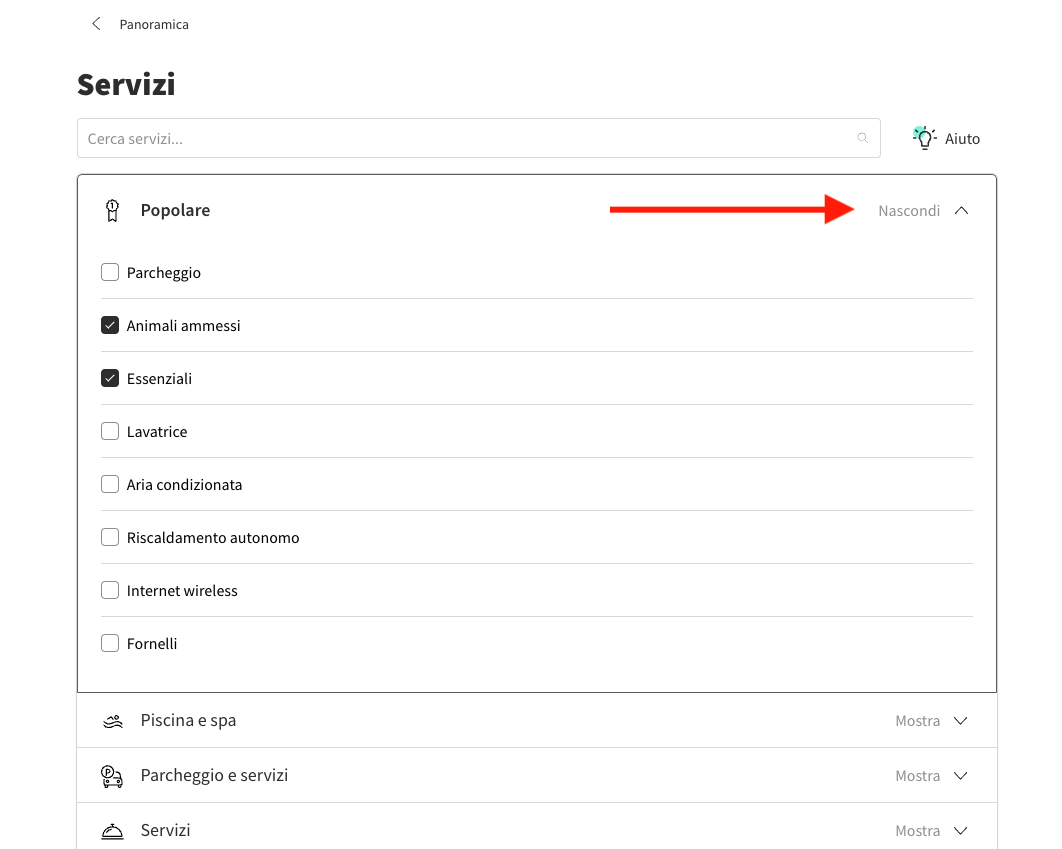Check the Internet wireless option

tap(110, 590)
